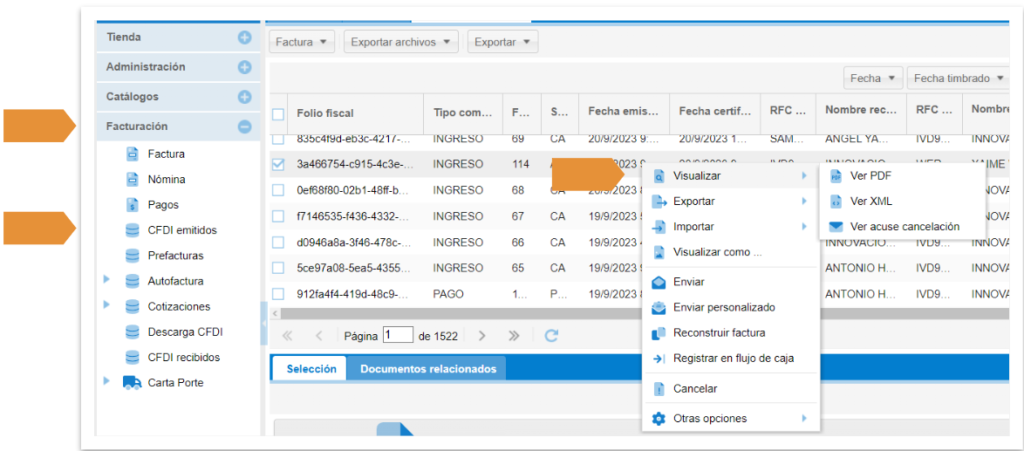Open the Visualizar context menu item
Viewport: 1024px width, 451px height.
[x=730, y=176]
